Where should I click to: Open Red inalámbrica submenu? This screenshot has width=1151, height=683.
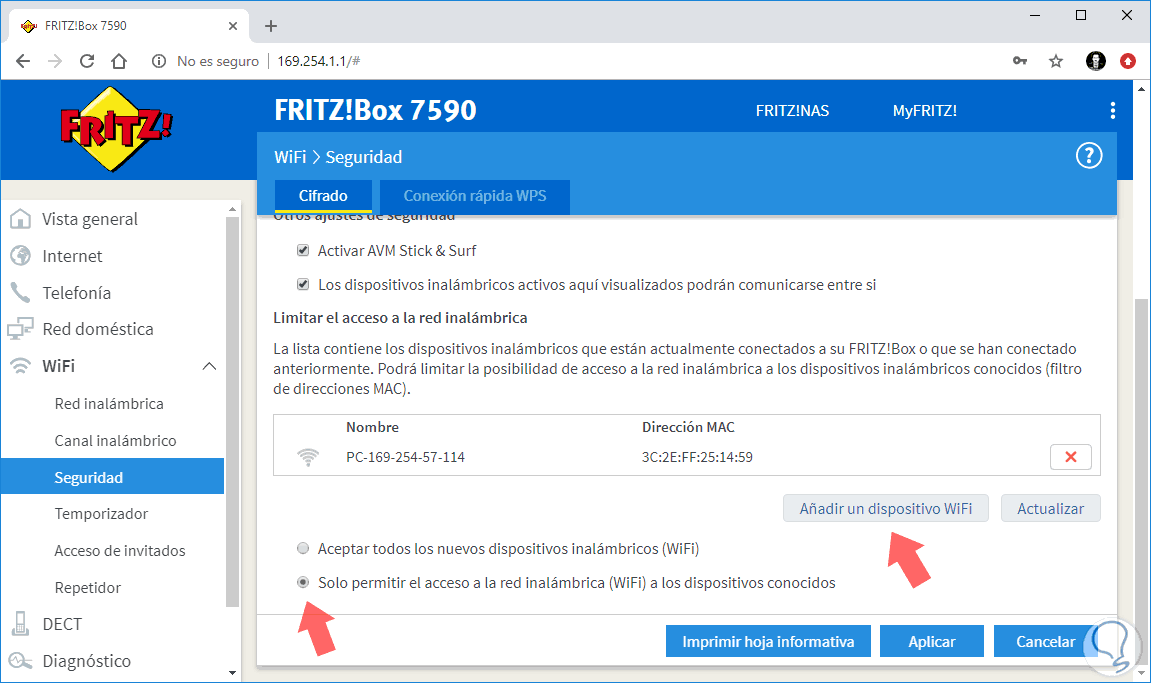pyautogui.click(x=109, y=403)
